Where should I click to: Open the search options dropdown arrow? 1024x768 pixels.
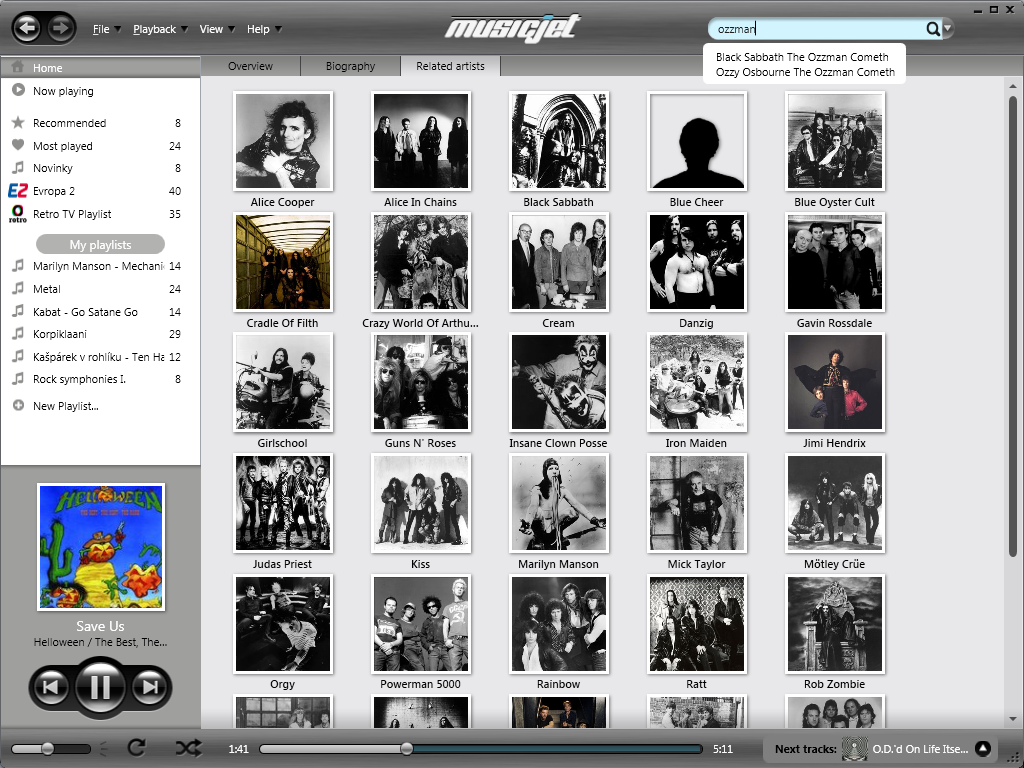tap(948, 29)
